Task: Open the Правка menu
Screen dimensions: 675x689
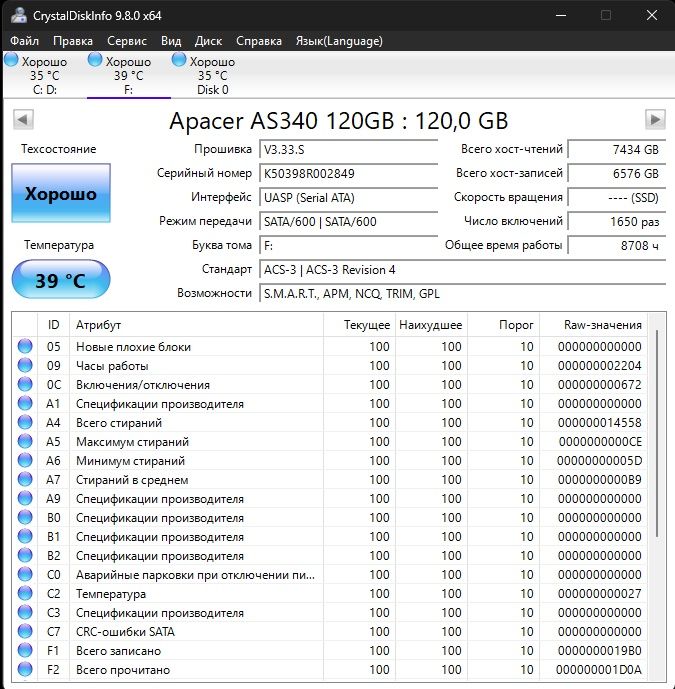Action: pyautogui.click(x=73, y=41)
